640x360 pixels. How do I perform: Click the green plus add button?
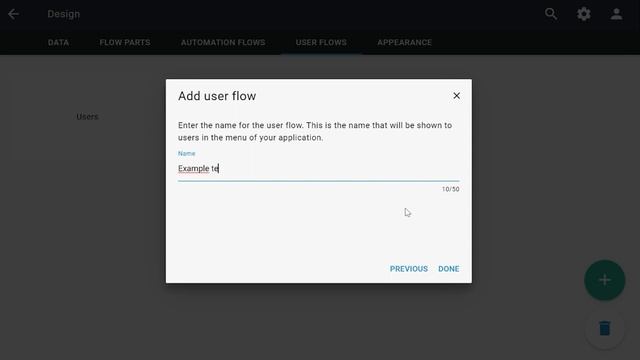click(604, 280)
